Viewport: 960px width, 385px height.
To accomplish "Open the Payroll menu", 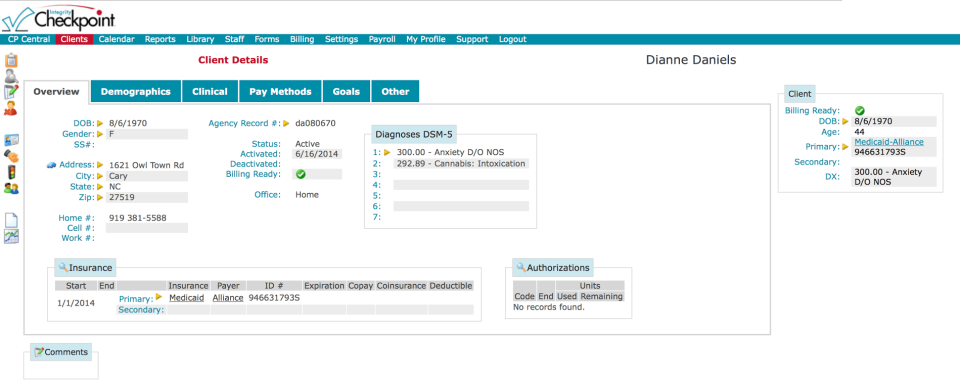I will click(x=382, y=39).
